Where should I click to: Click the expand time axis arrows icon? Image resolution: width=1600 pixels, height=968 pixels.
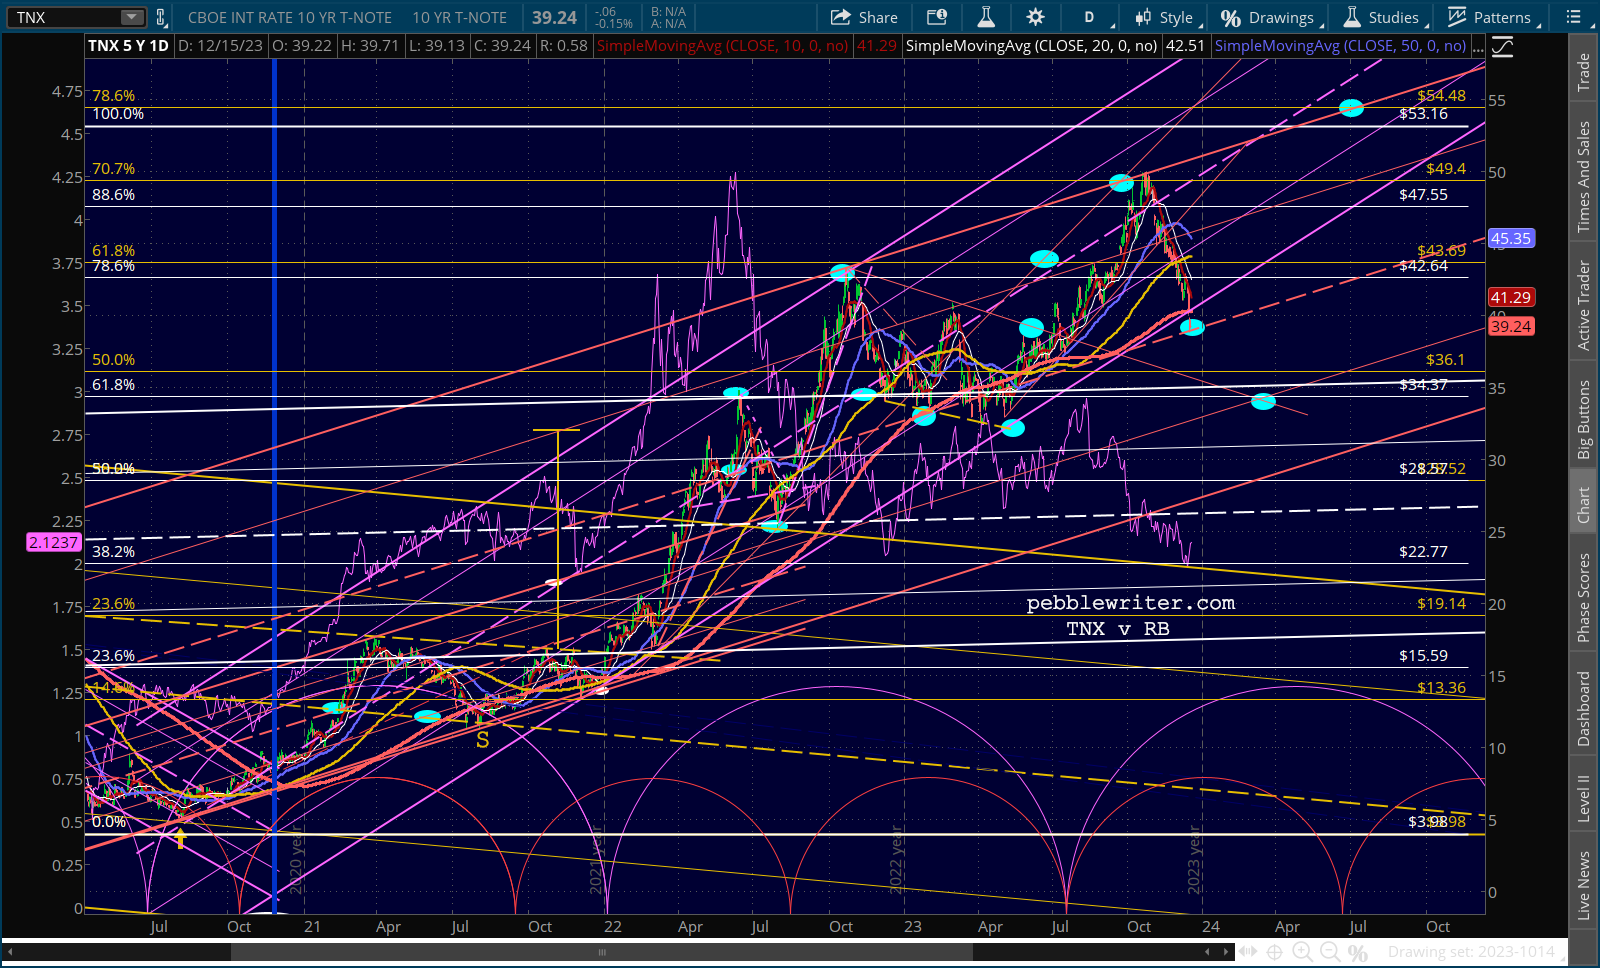1247,952
